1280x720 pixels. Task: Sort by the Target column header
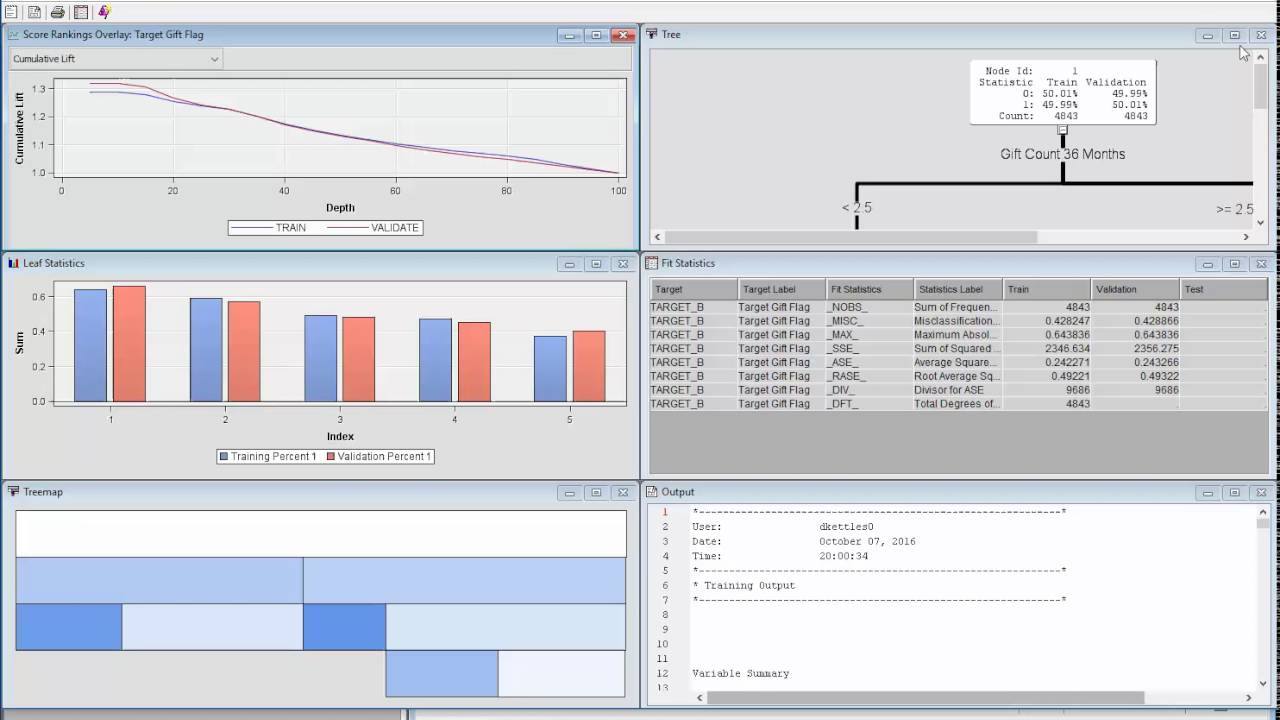(692, 289)
